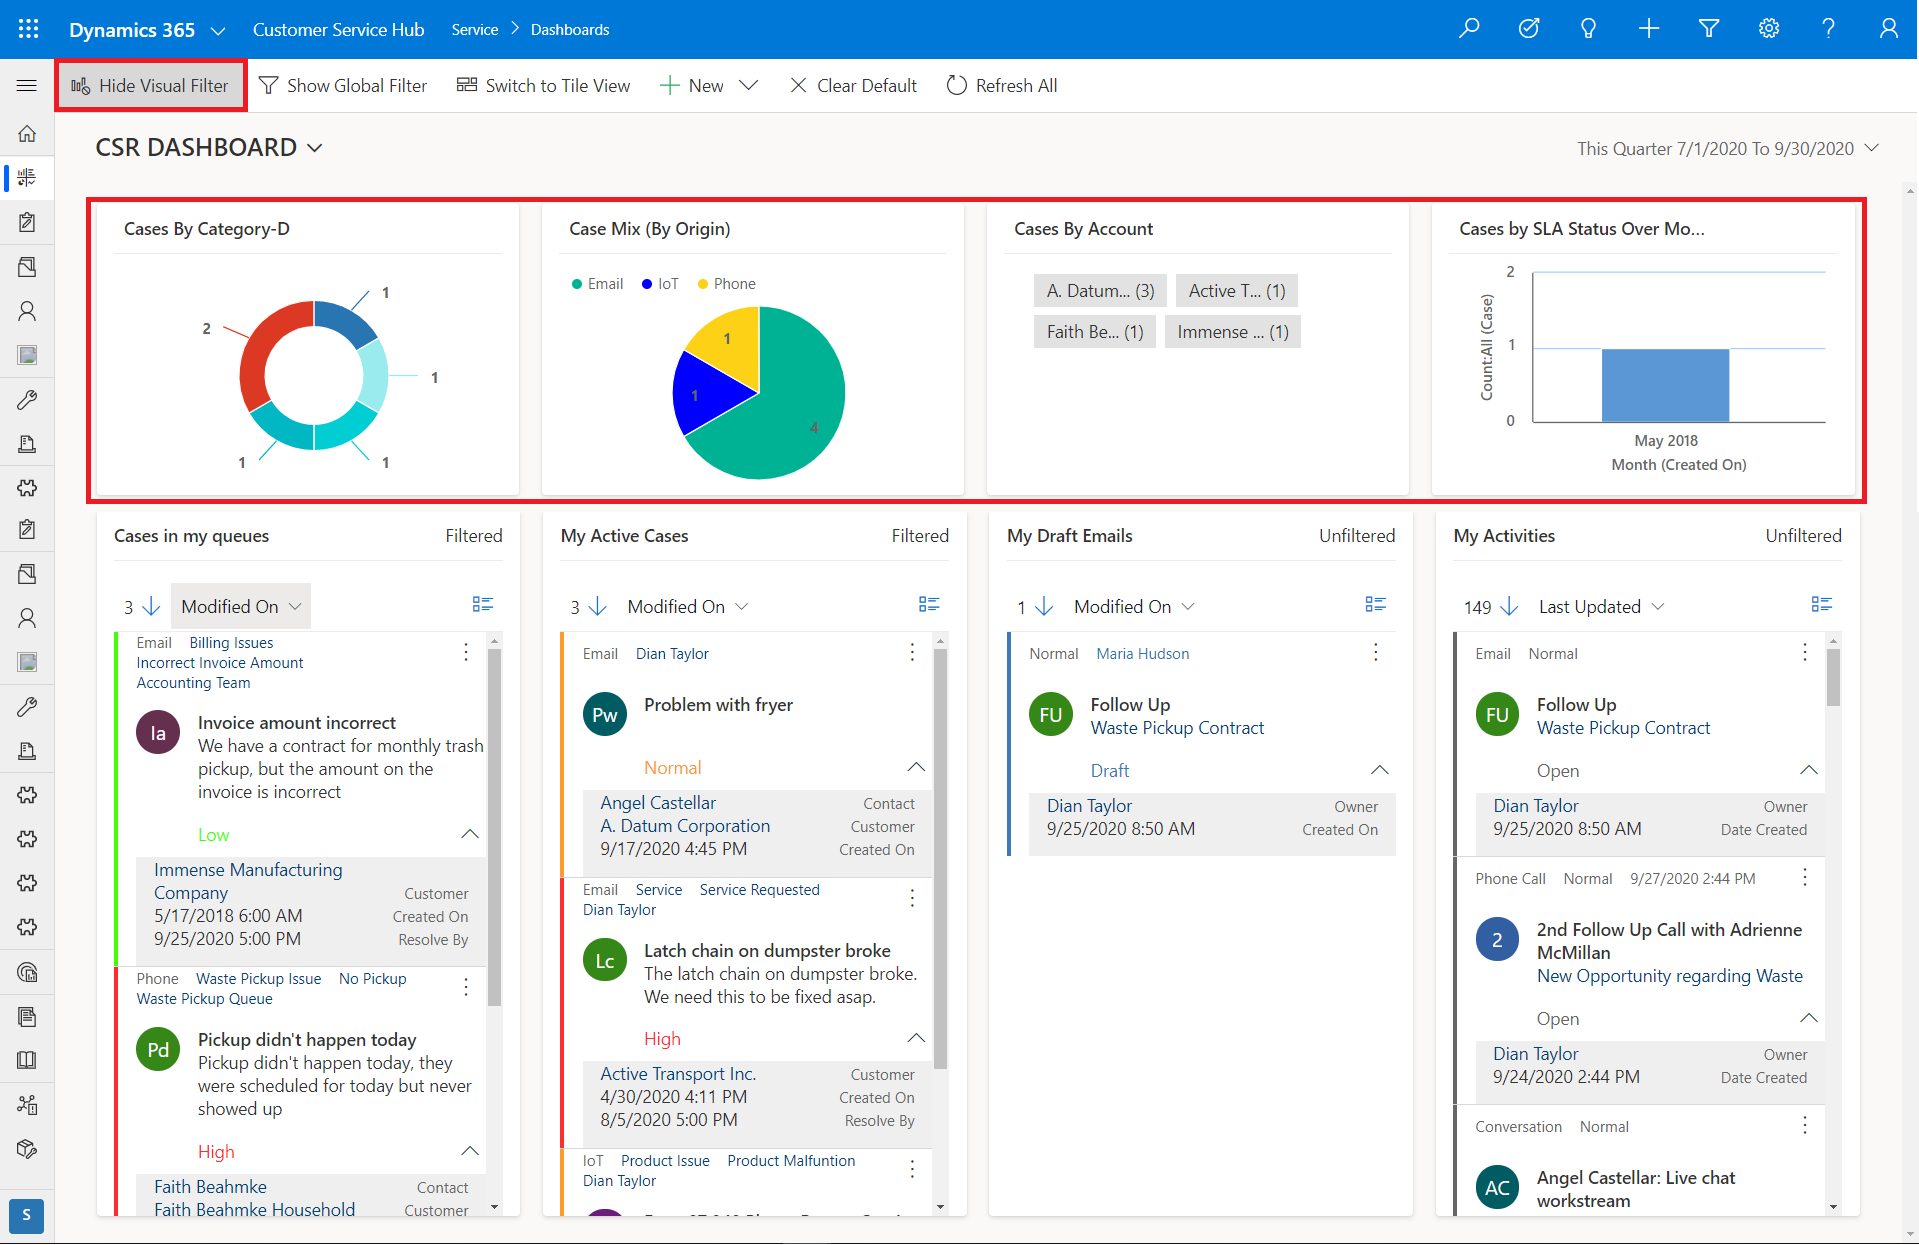
Task: Open the app launcher waffle icon
Action: pyautogui.click(x=28, y=29)
